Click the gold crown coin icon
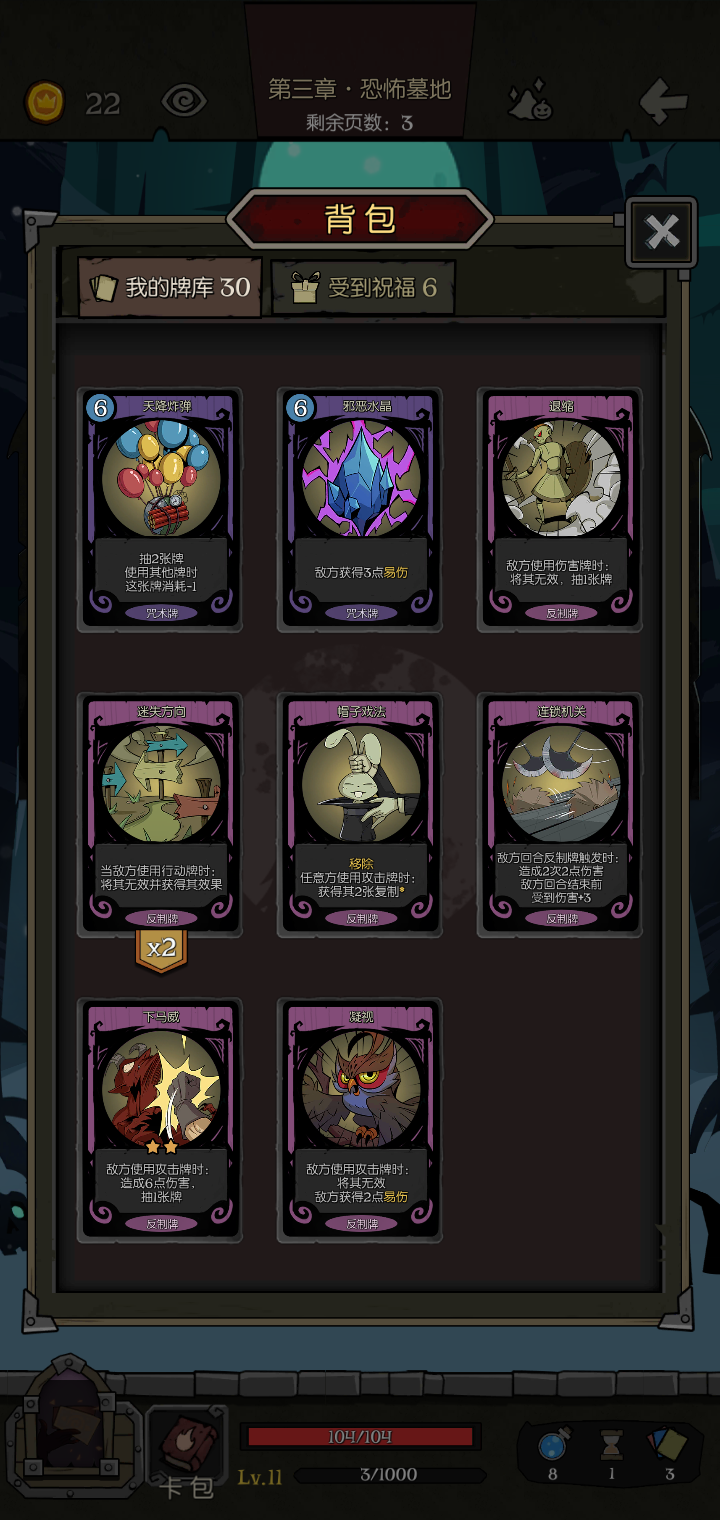 (45, 102)
